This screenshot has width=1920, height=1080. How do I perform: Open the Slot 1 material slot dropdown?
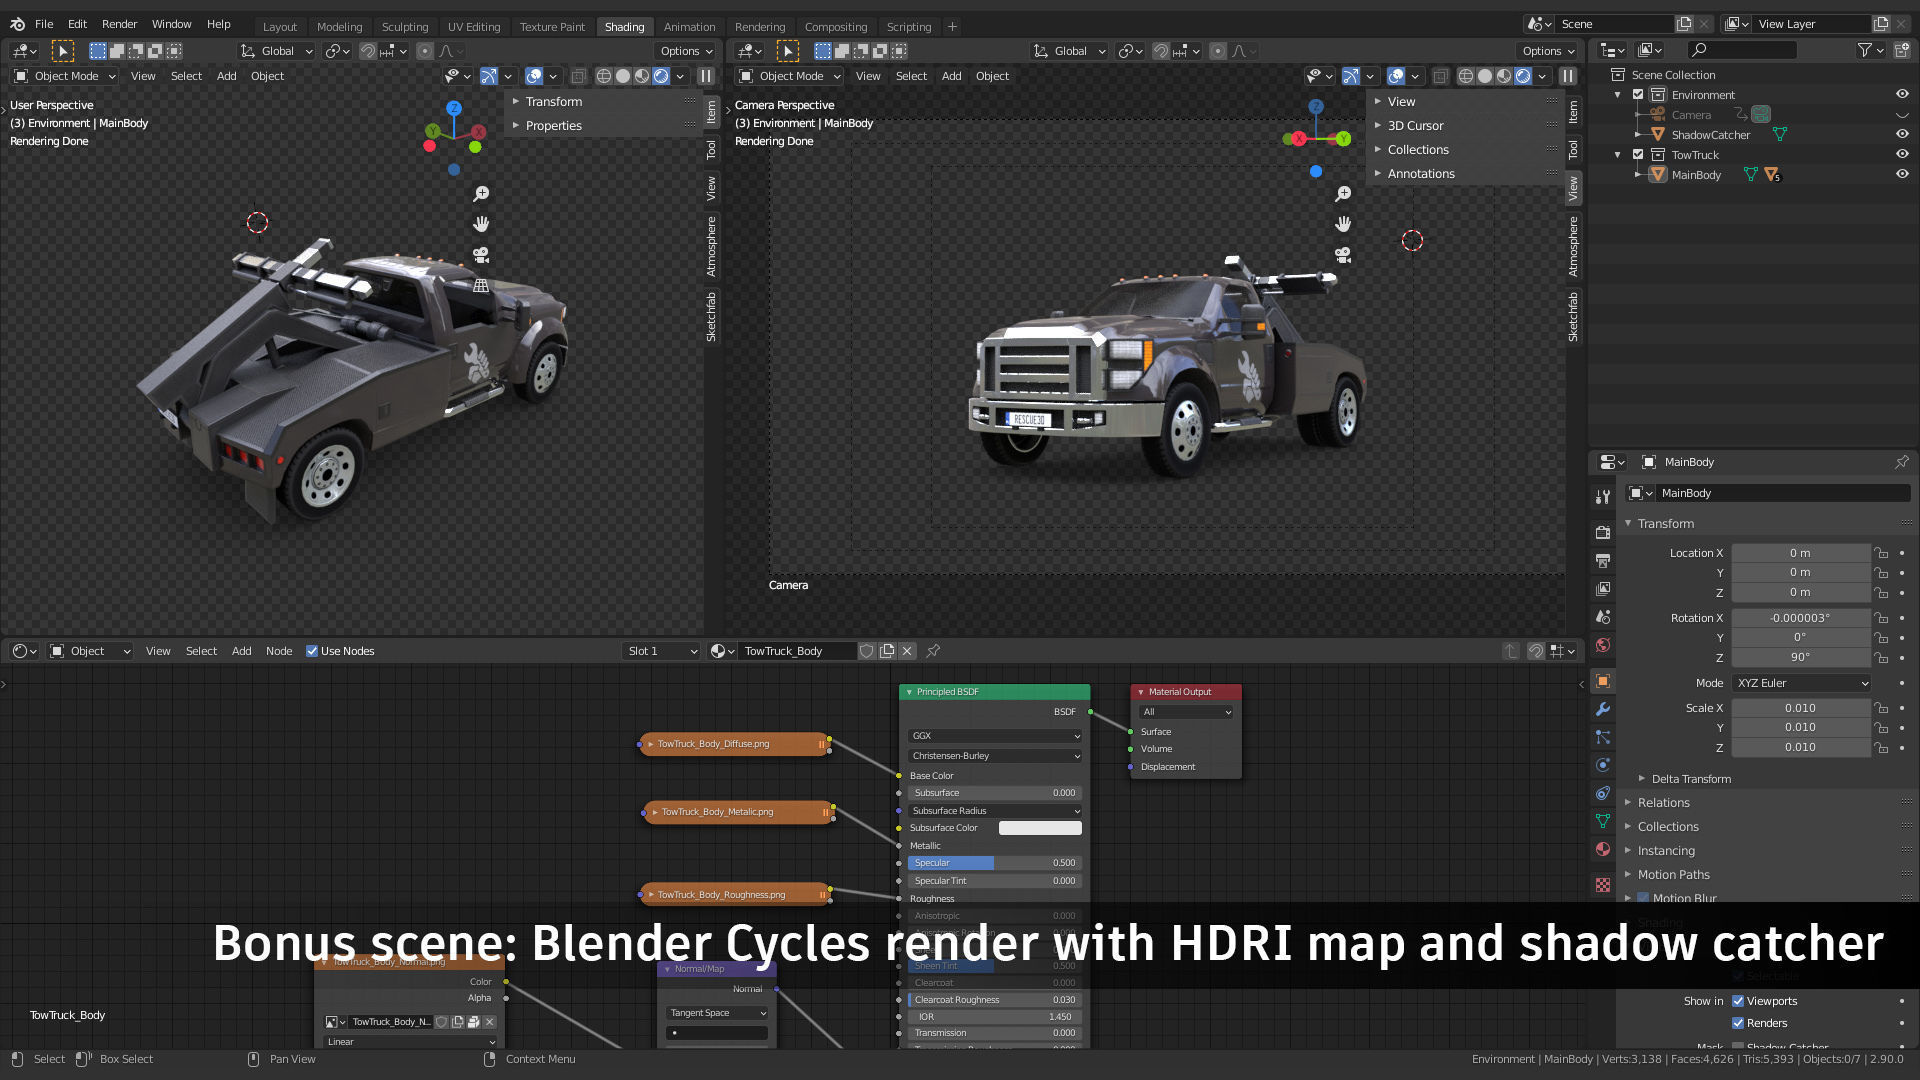(x=661, y=651)
